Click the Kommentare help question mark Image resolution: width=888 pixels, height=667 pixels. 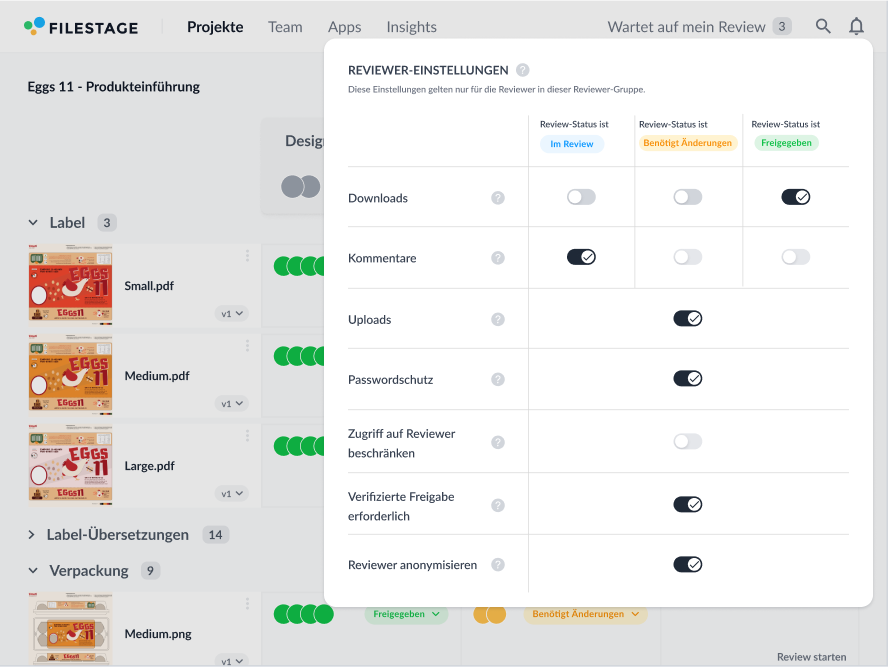[498, 258]
